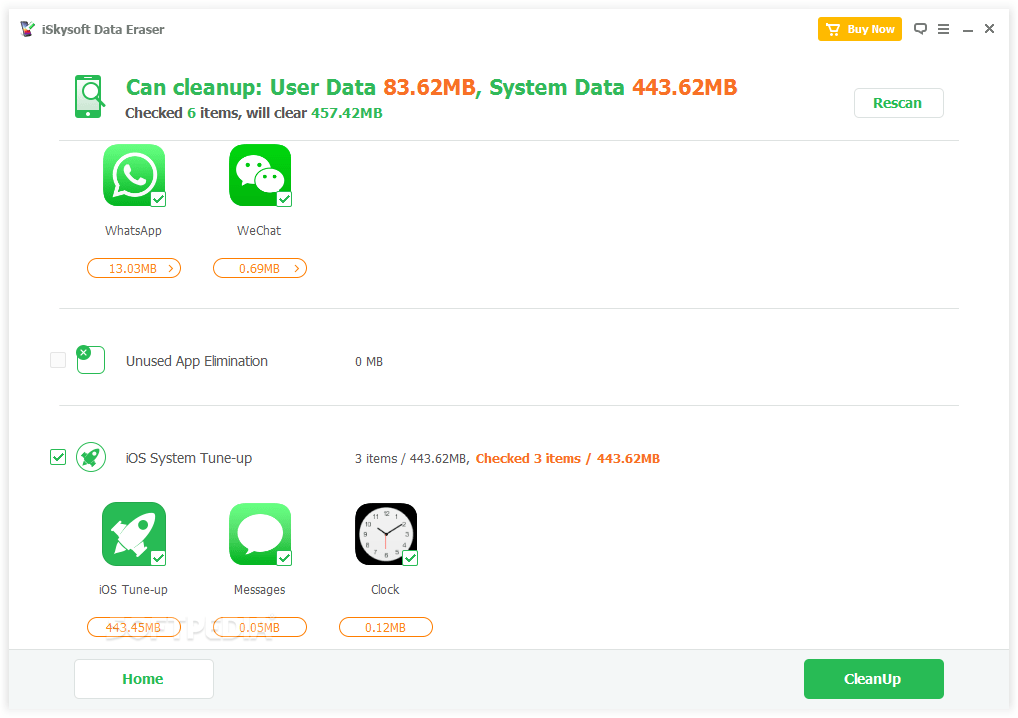Open the hamburger menu

pos(943,29)
